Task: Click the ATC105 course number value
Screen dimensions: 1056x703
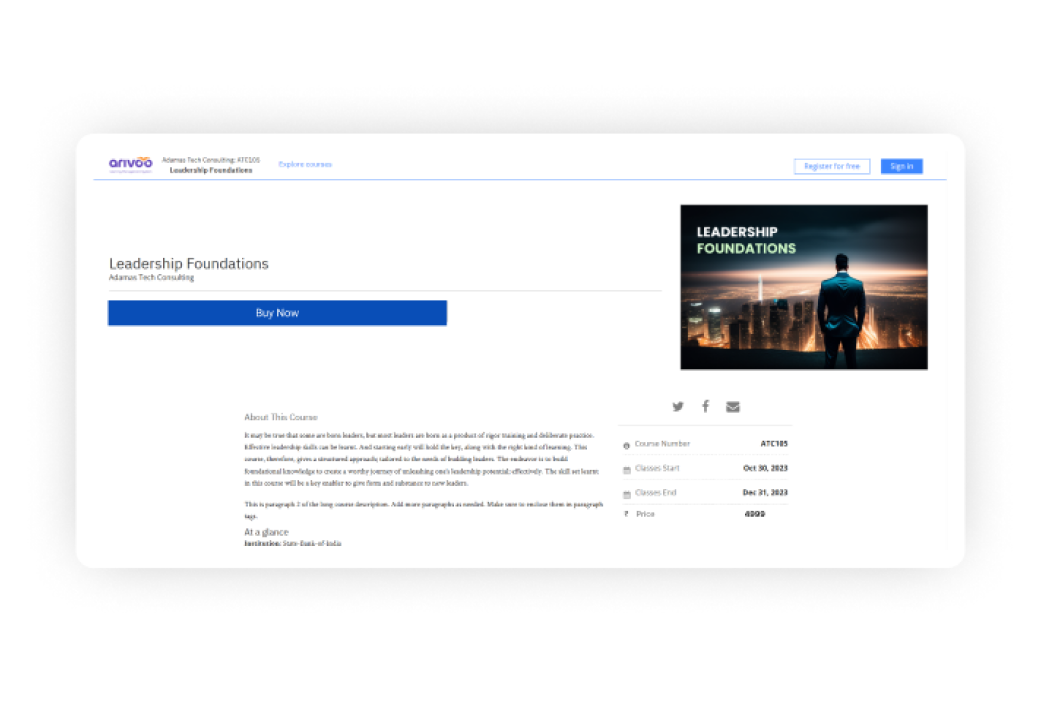Action: pyautogui.click(x=773, y=444)
